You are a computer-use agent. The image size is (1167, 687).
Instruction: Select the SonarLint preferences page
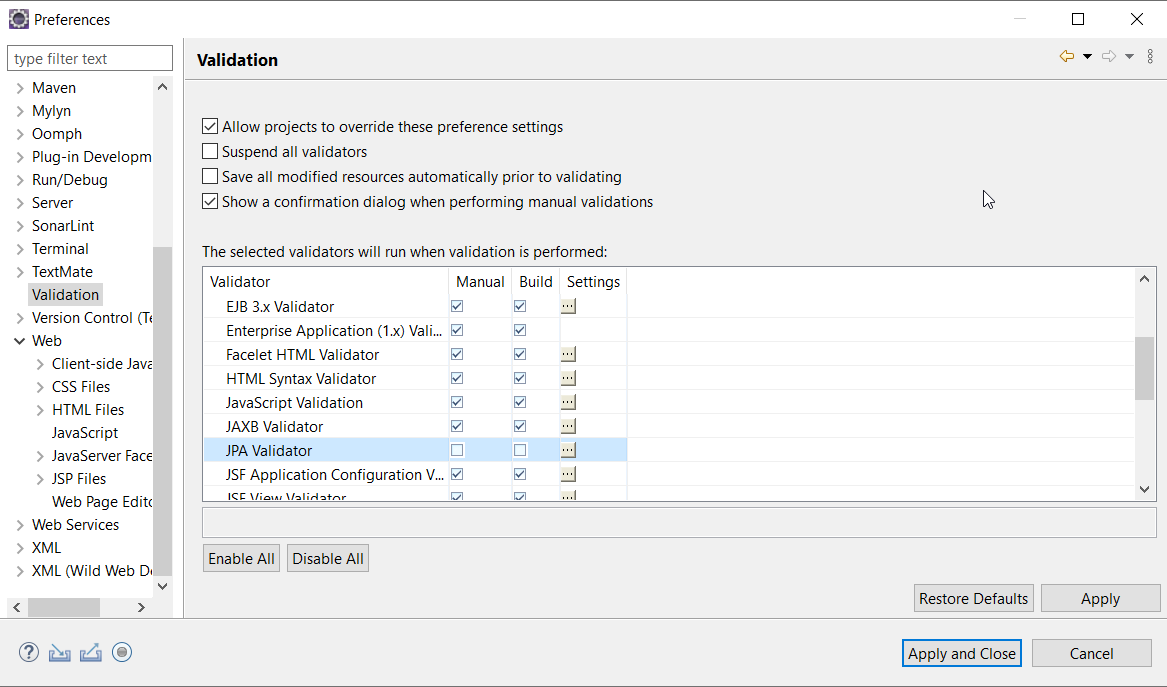click(x=63, y=226)
